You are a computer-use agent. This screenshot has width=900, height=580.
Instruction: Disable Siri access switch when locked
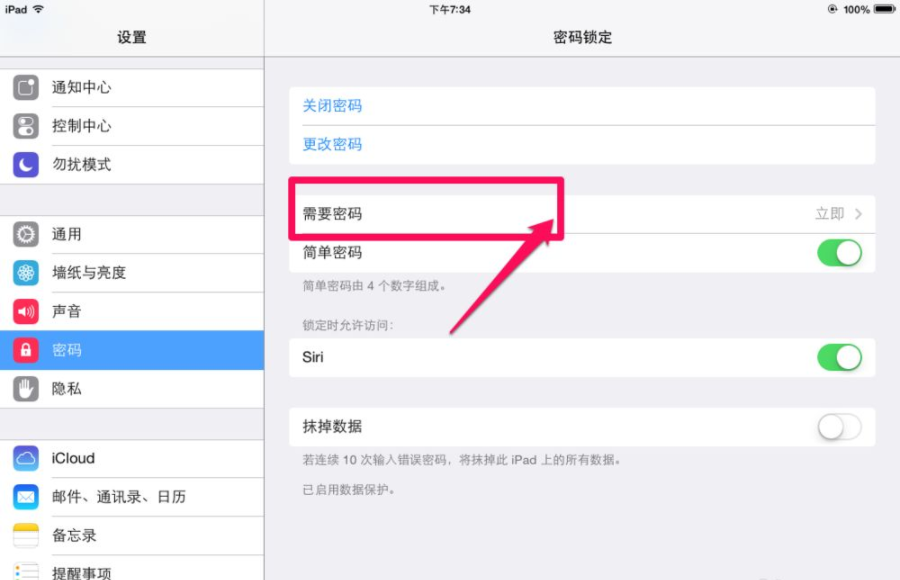(839, 357)
